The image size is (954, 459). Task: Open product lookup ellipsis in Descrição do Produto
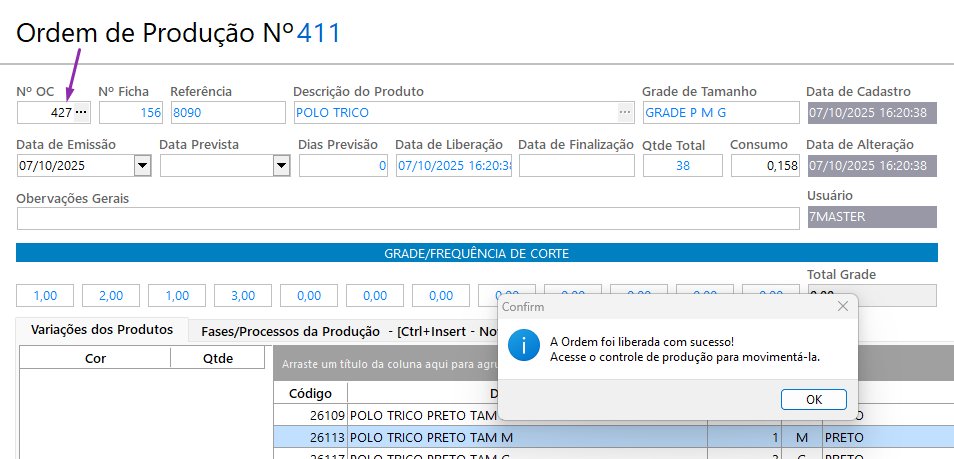click(625, 113)
